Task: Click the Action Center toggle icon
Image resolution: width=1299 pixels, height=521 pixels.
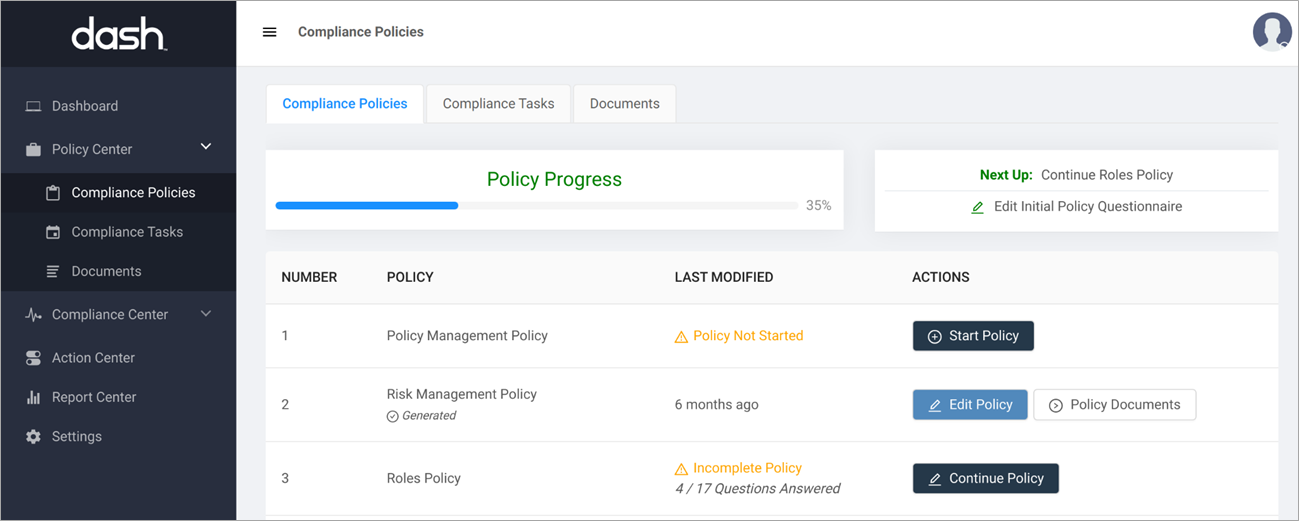Action: (33, 358)
